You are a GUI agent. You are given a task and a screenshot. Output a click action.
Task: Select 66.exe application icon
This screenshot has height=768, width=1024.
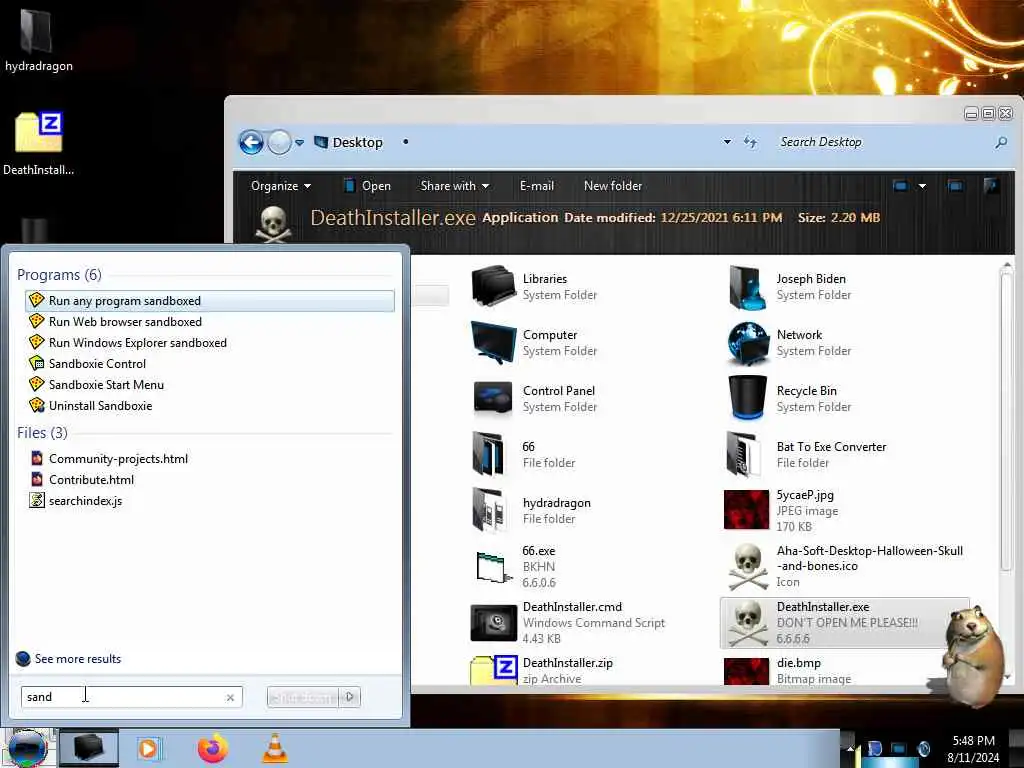(x=494, y=566)
